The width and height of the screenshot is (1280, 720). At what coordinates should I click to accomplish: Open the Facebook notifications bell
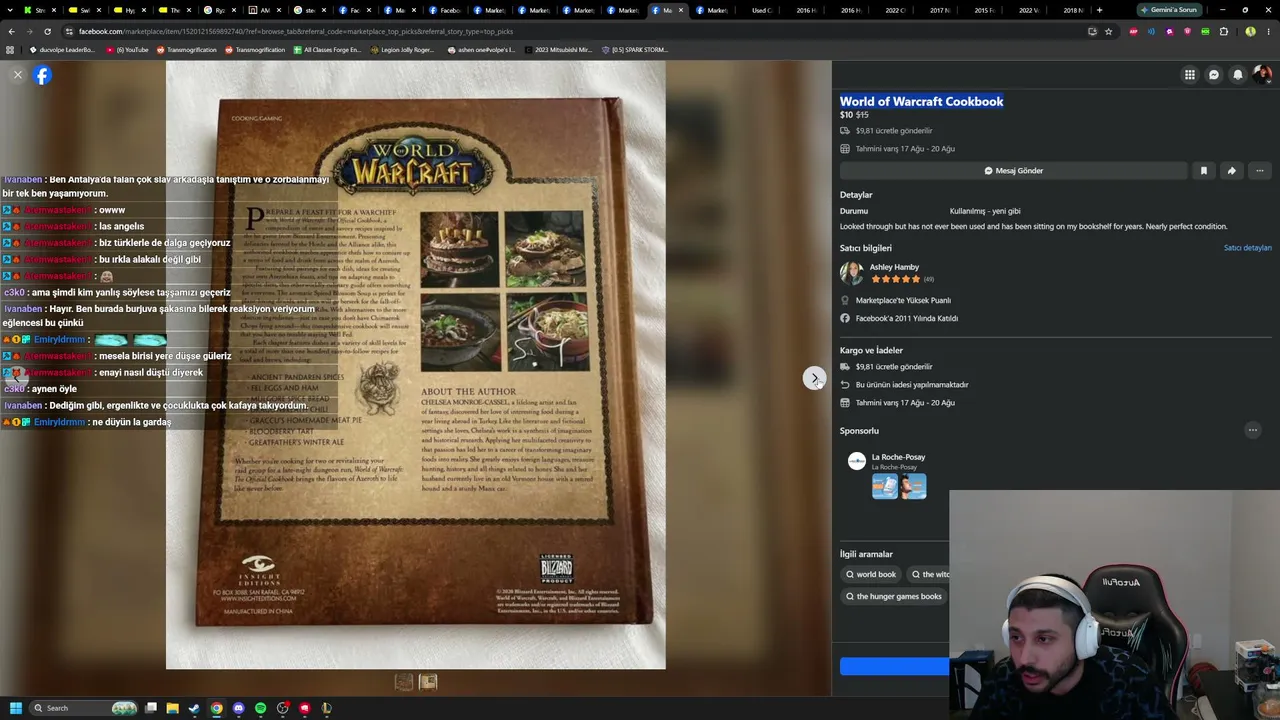(1238, 74)
